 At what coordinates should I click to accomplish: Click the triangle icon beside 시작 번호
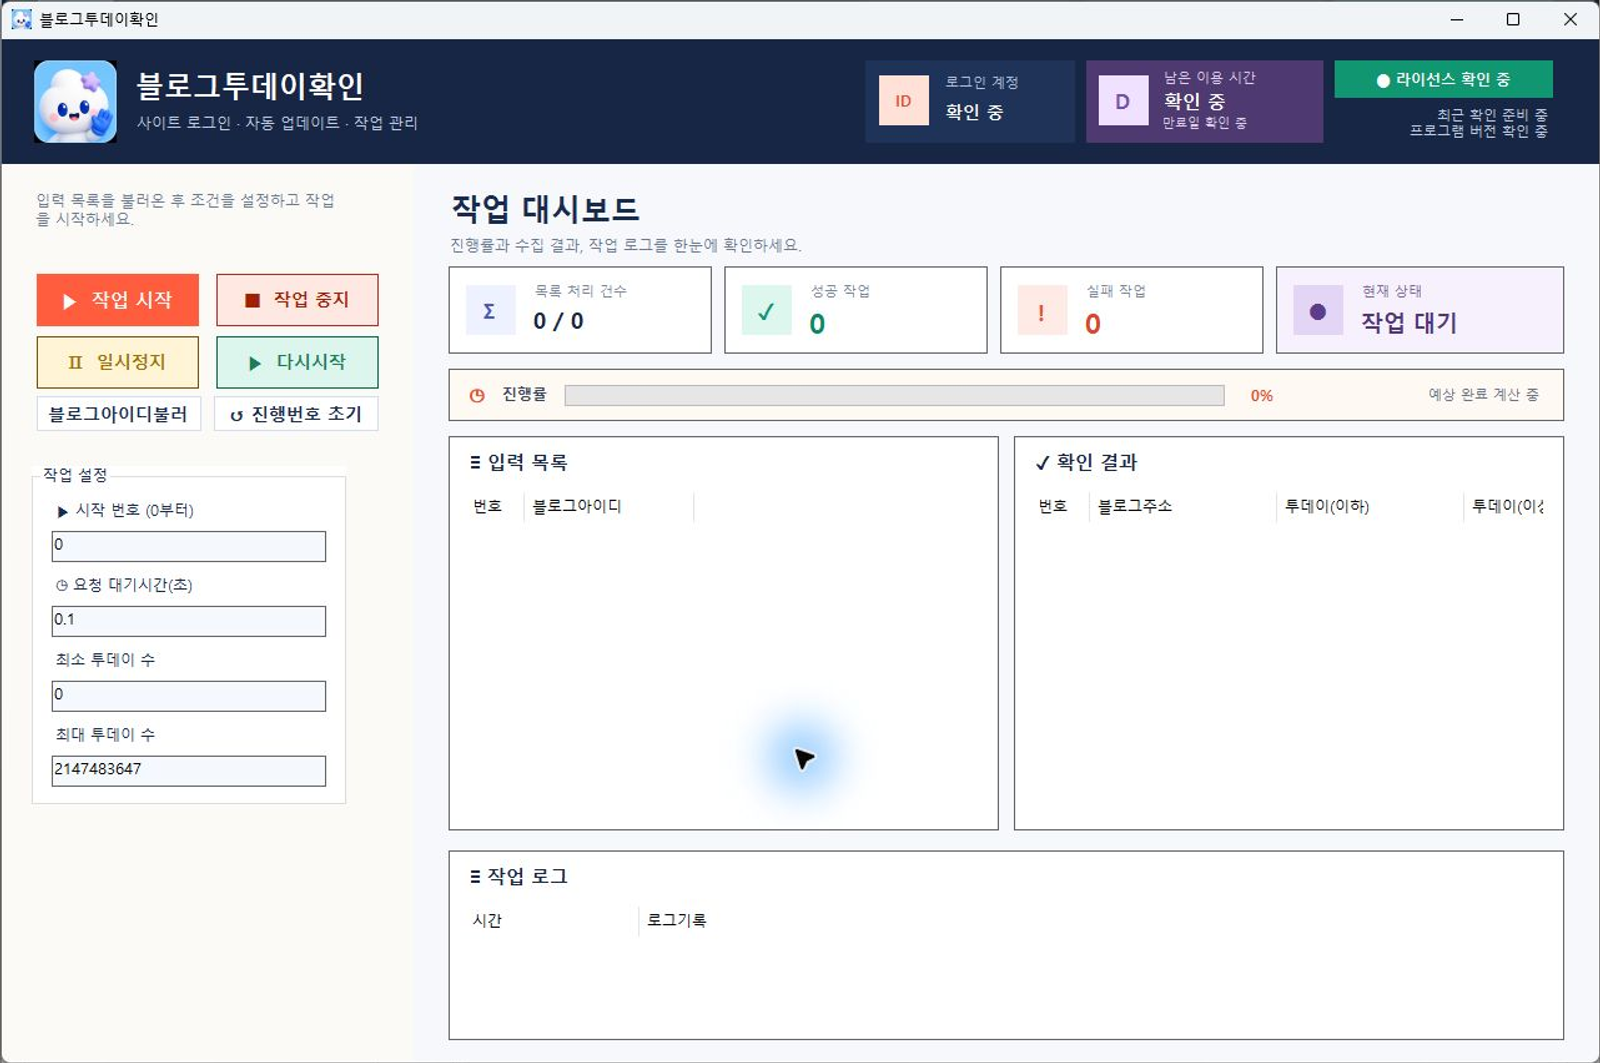[x=63, y=511]
